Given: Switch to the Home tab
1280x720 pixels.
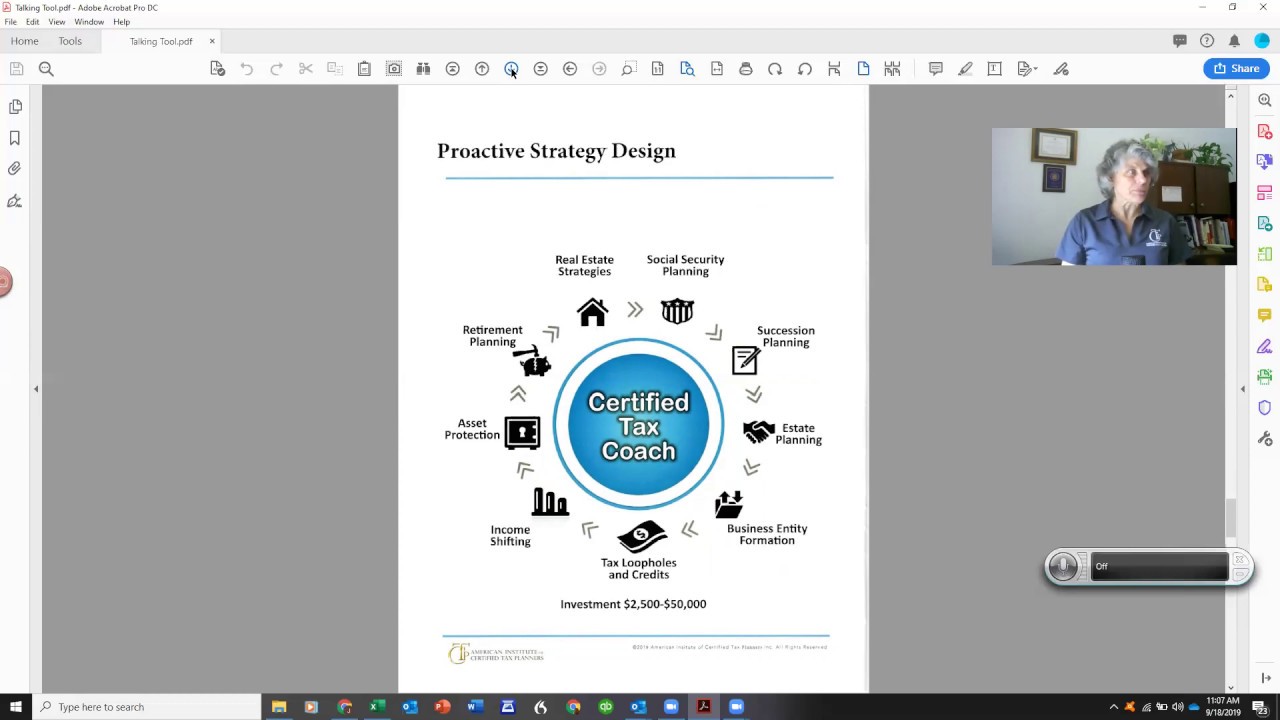Looking at the screenshot, I should click(x=25, y=41).
